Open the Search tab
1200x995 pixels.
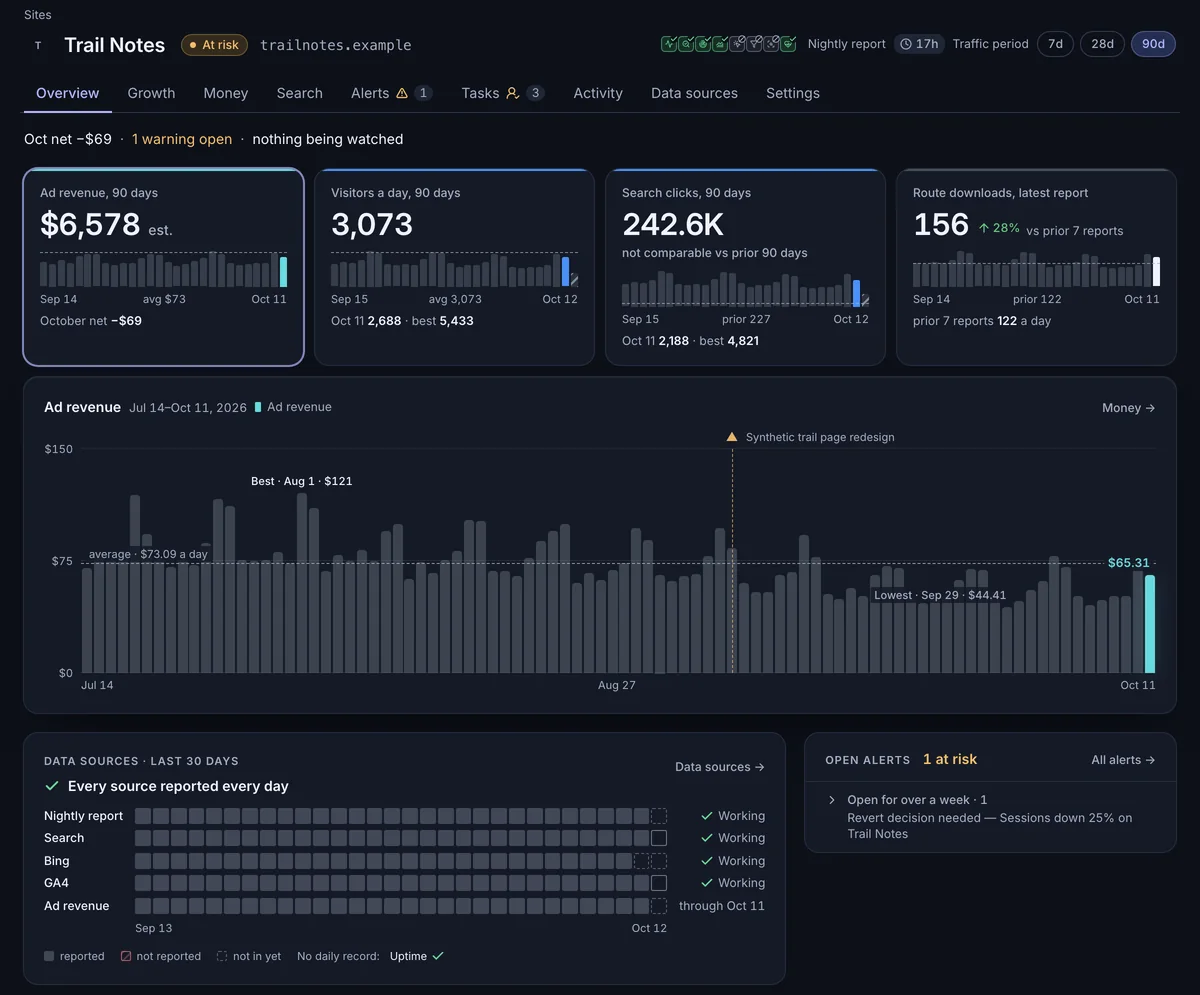[x=300, y=93]
